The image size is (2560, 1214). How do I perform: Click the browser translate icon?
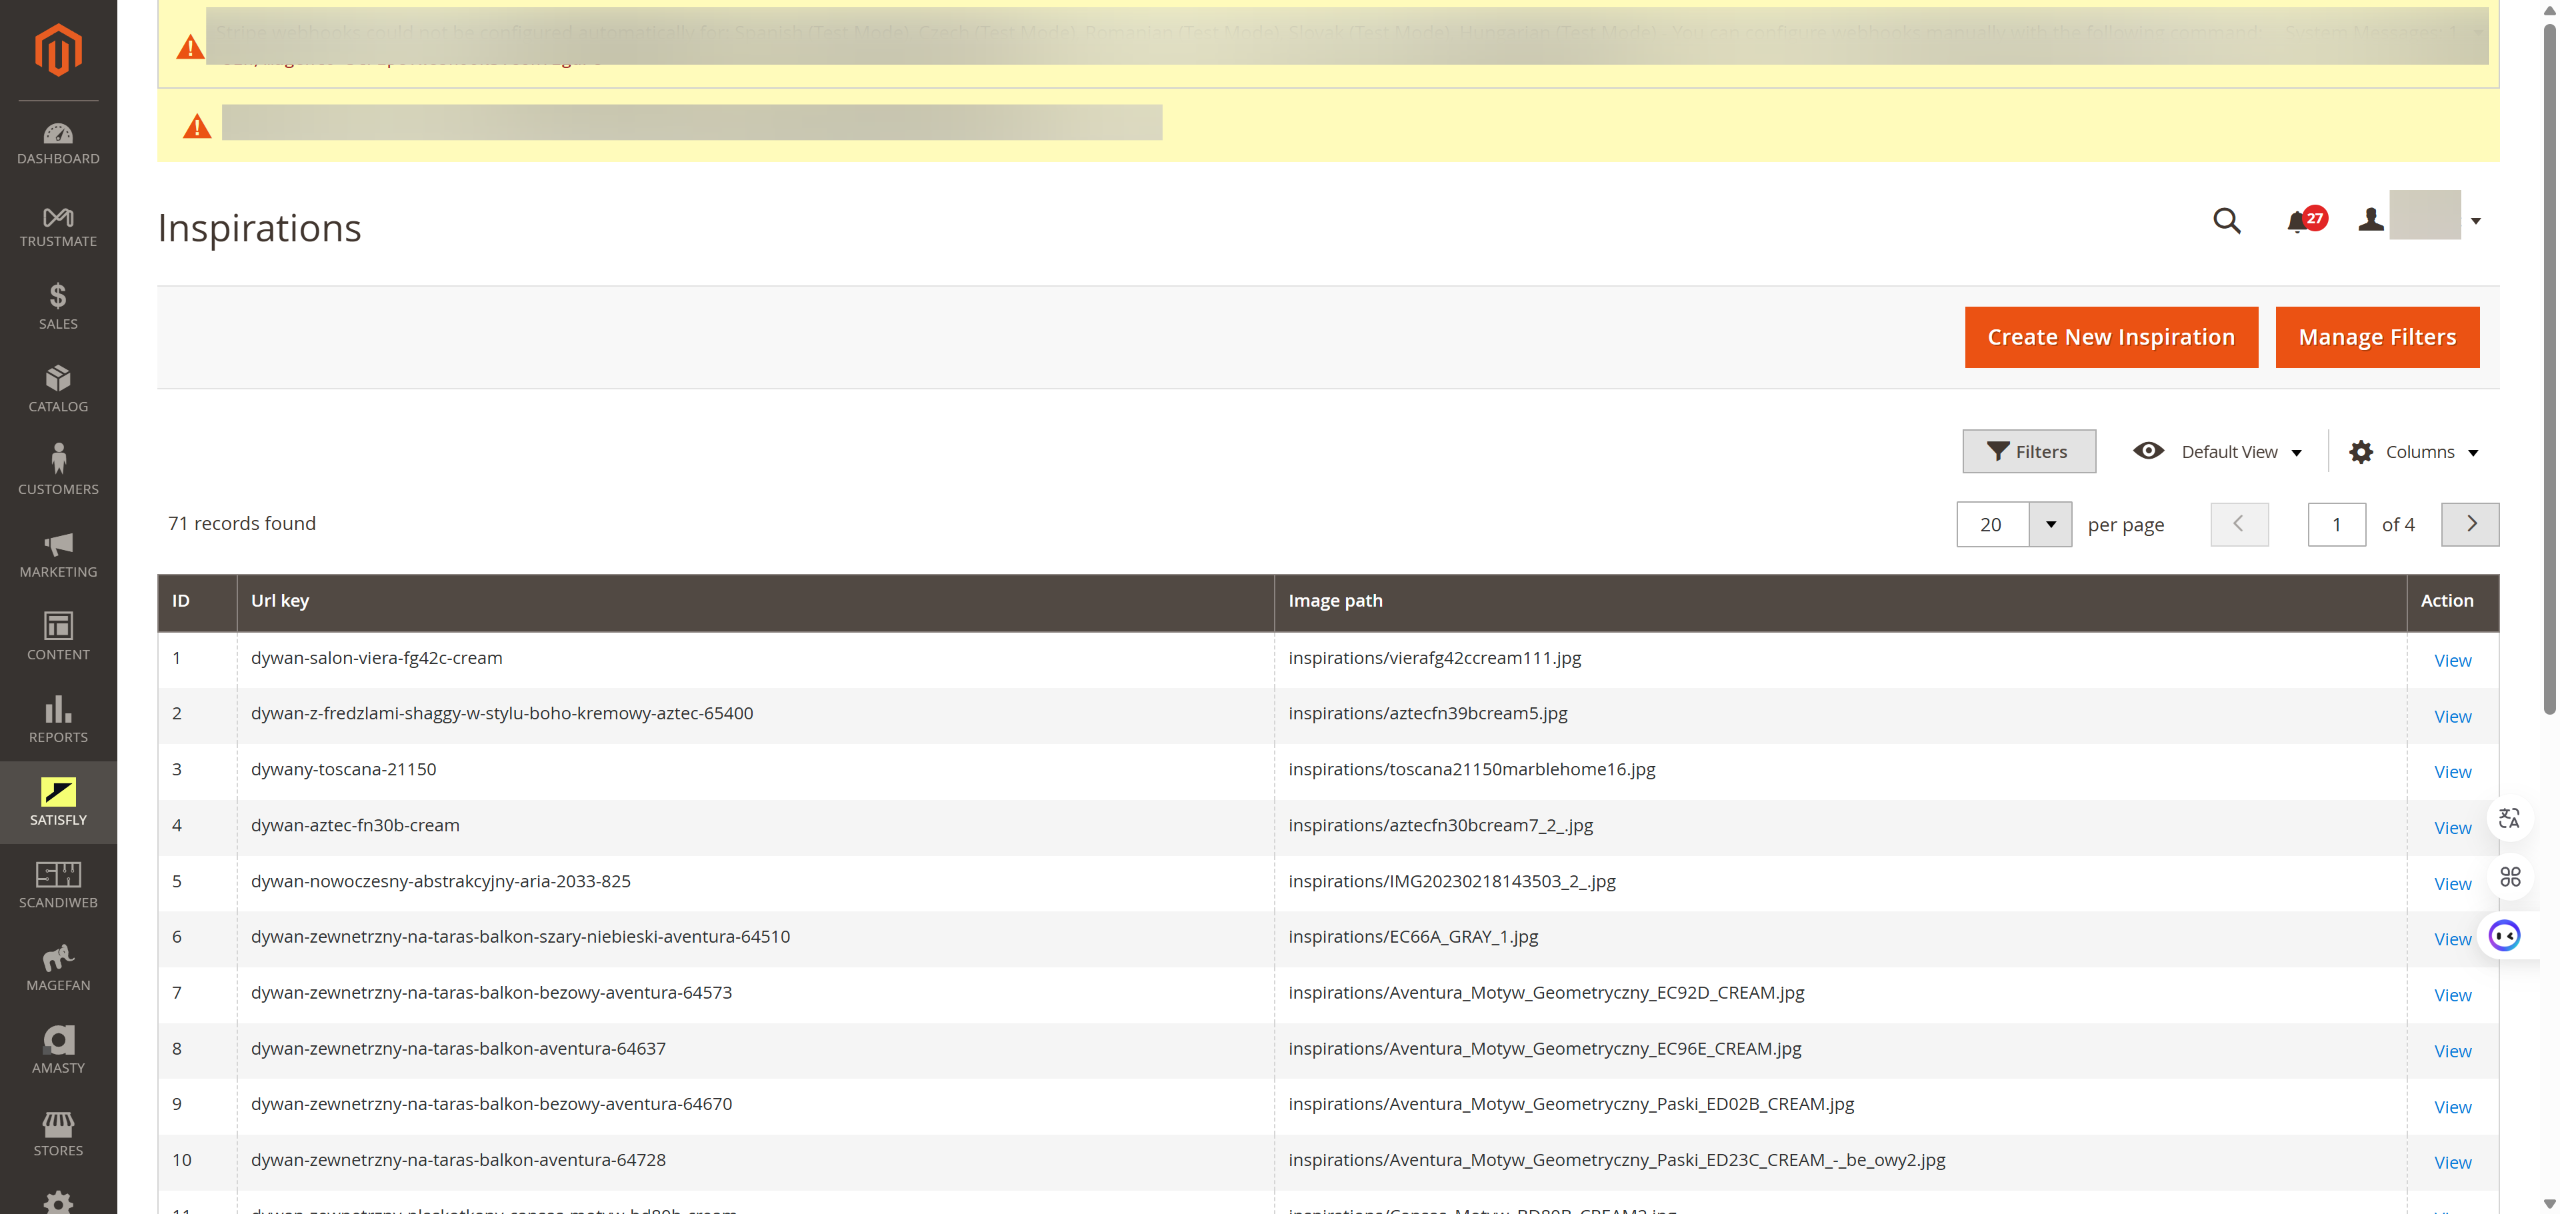[x=2509, y=818]
